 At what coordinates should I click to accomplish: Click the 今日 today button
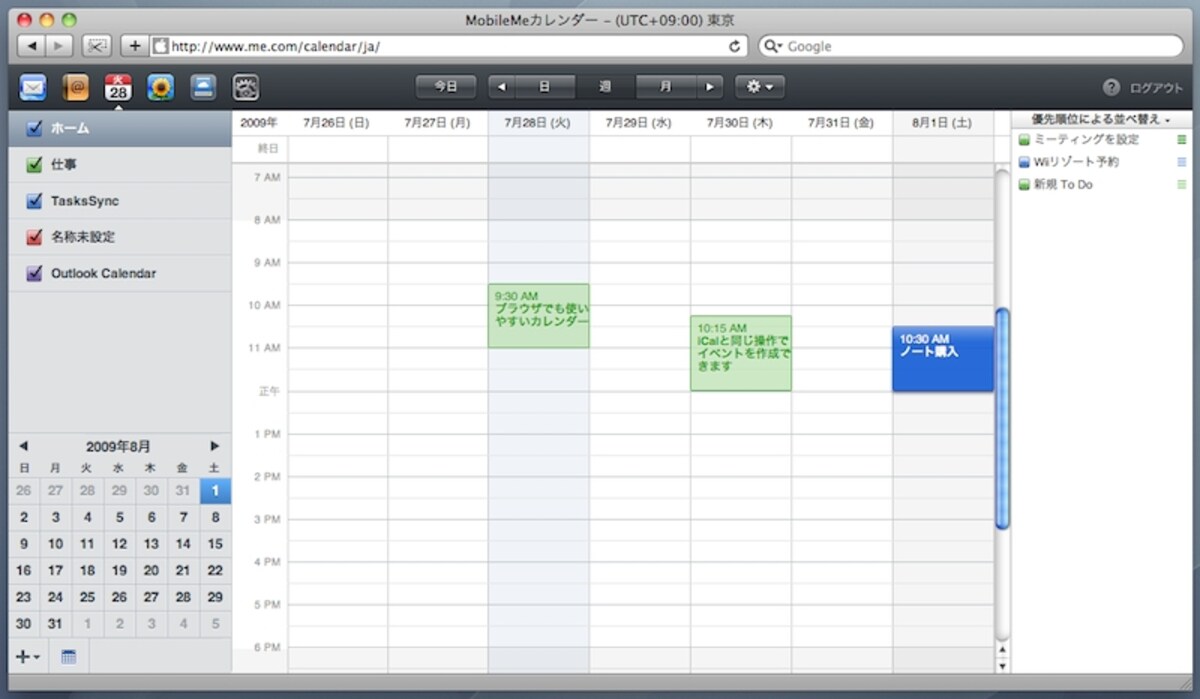[x=446, y=87]
